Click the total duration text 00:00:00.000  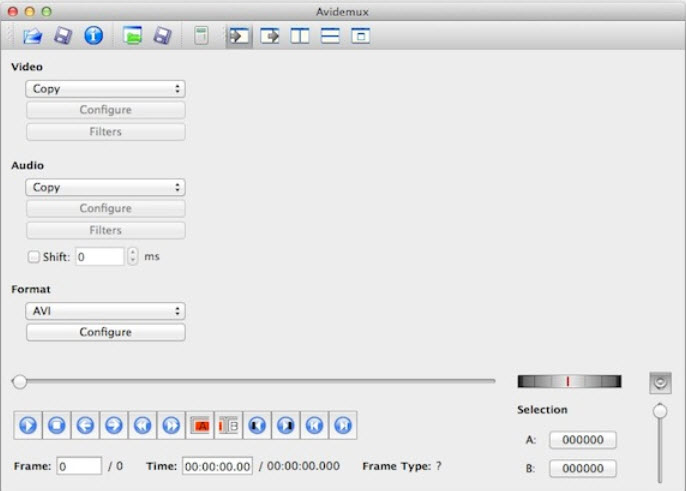click(303, 466)
